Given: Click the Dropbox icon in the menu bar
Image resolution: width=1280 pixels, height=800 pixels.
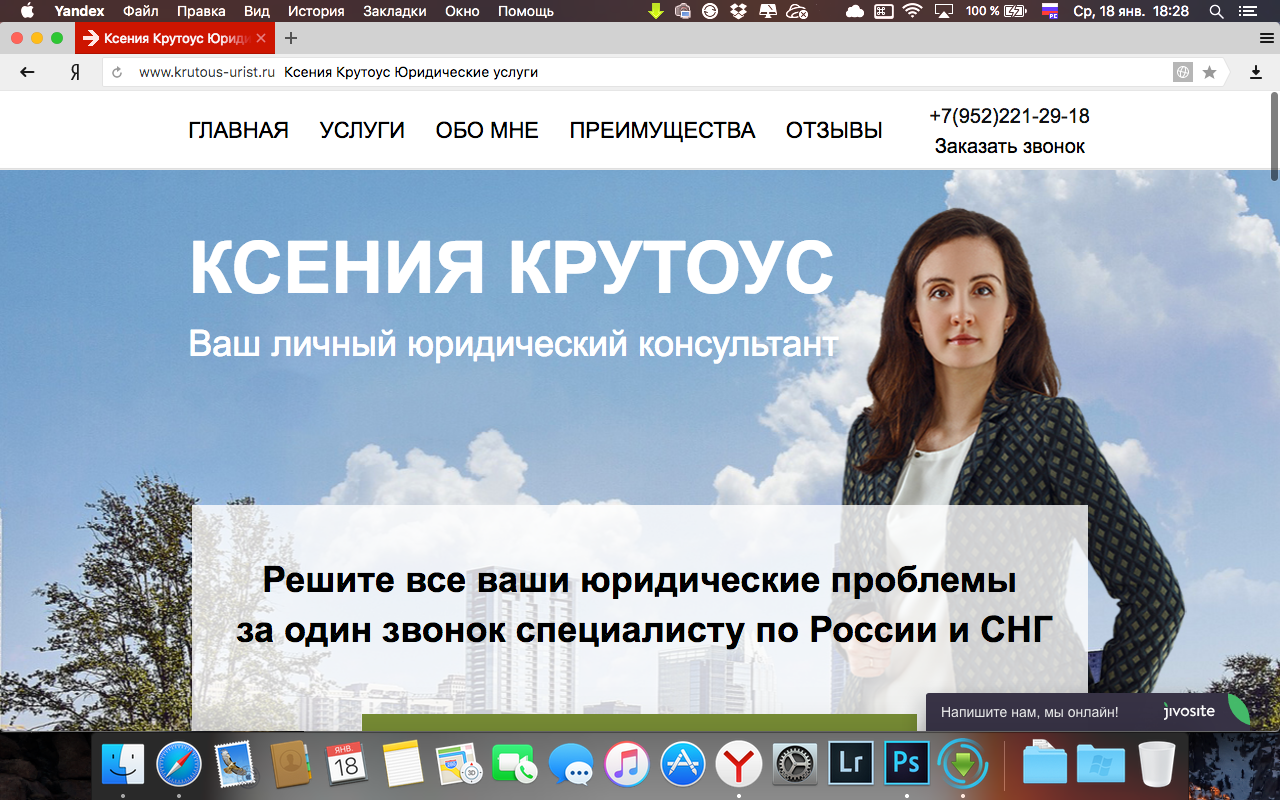Looking at the screenshot, I should point(737,11).
